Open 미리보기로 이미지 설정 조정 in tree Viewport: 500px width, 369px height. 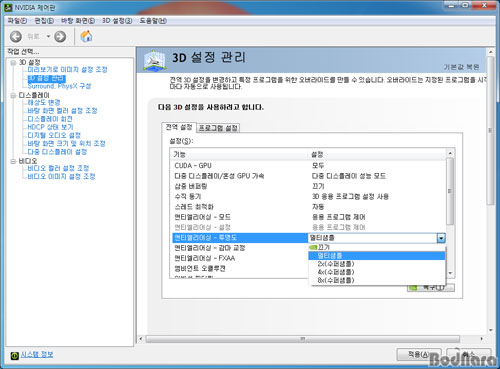(67, 70)
